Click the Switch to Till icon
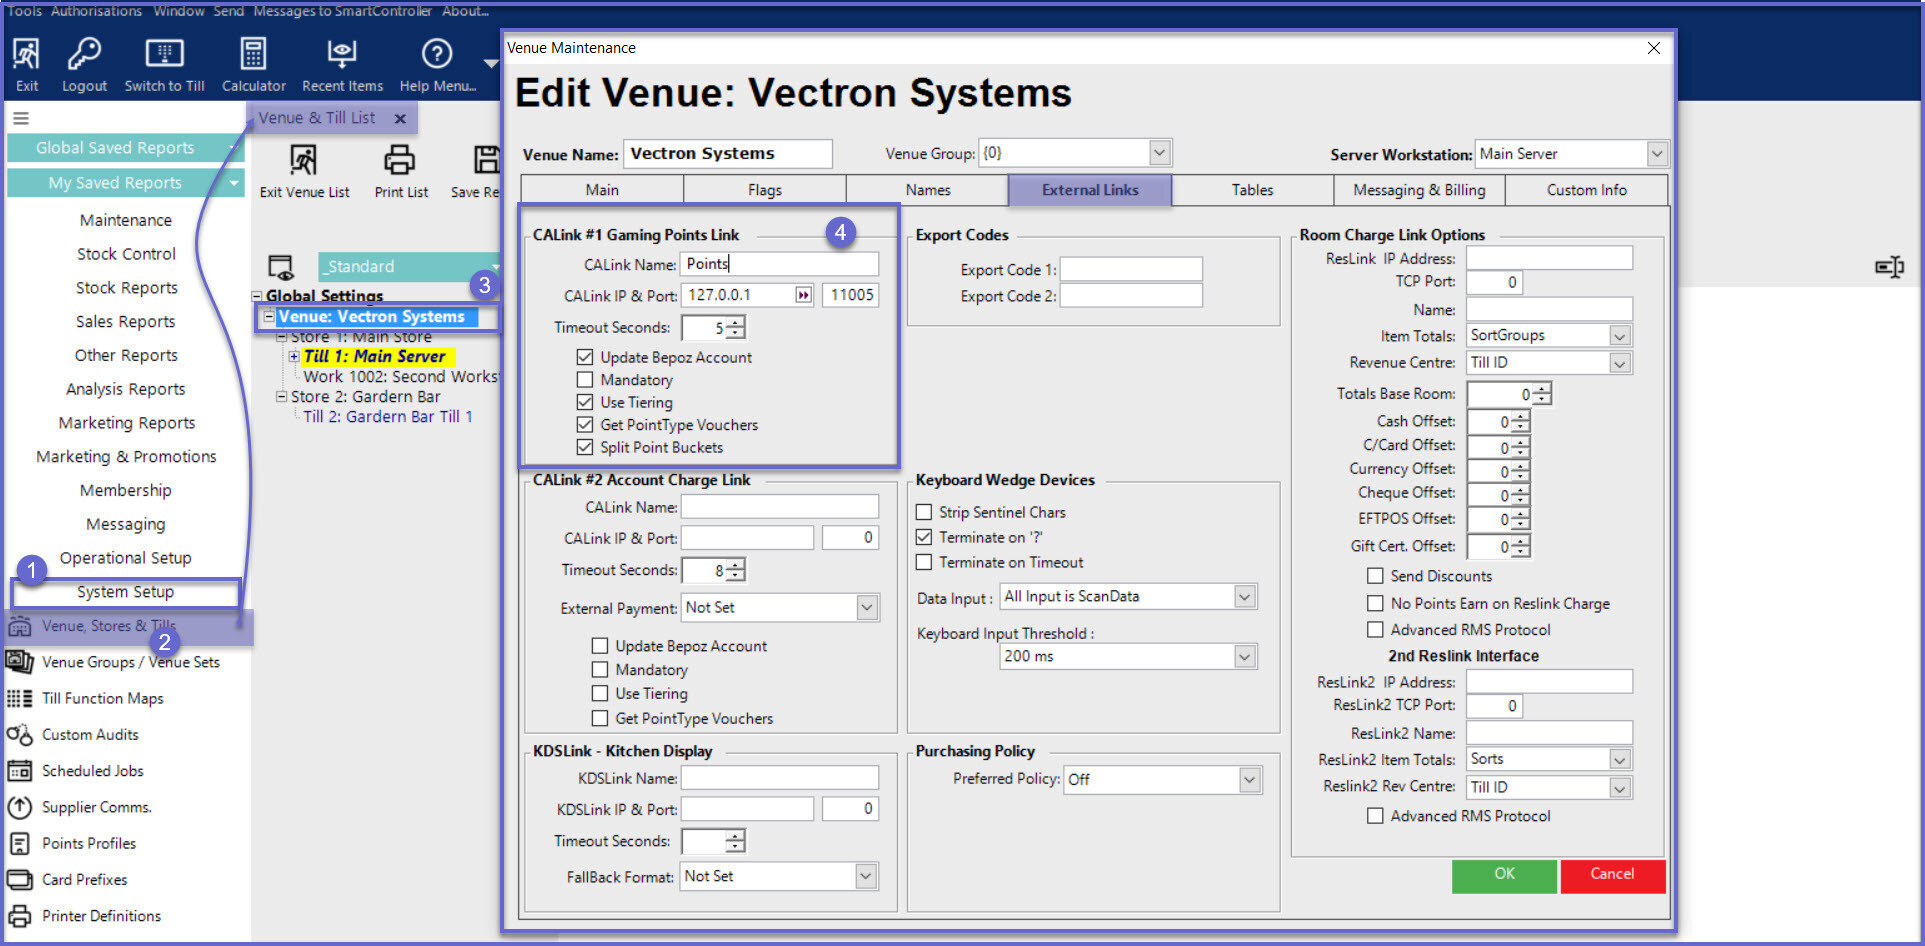Screen dimensions: 1925x946 164,64
